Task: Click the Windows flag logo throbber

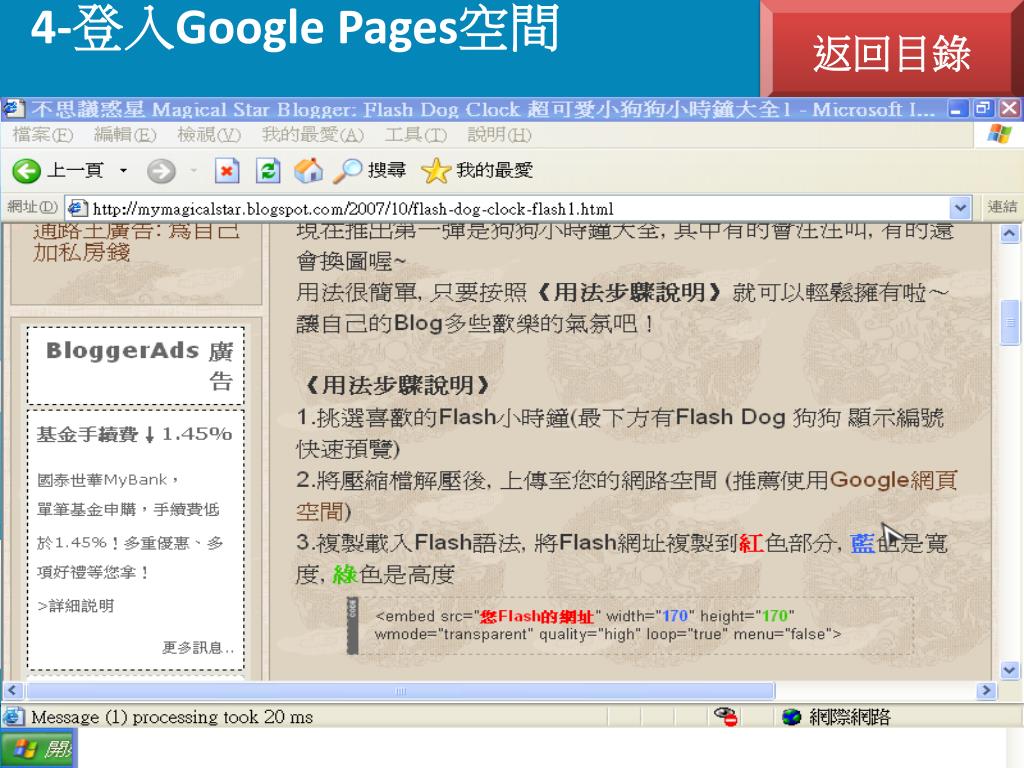Action: coord(1000,135)
